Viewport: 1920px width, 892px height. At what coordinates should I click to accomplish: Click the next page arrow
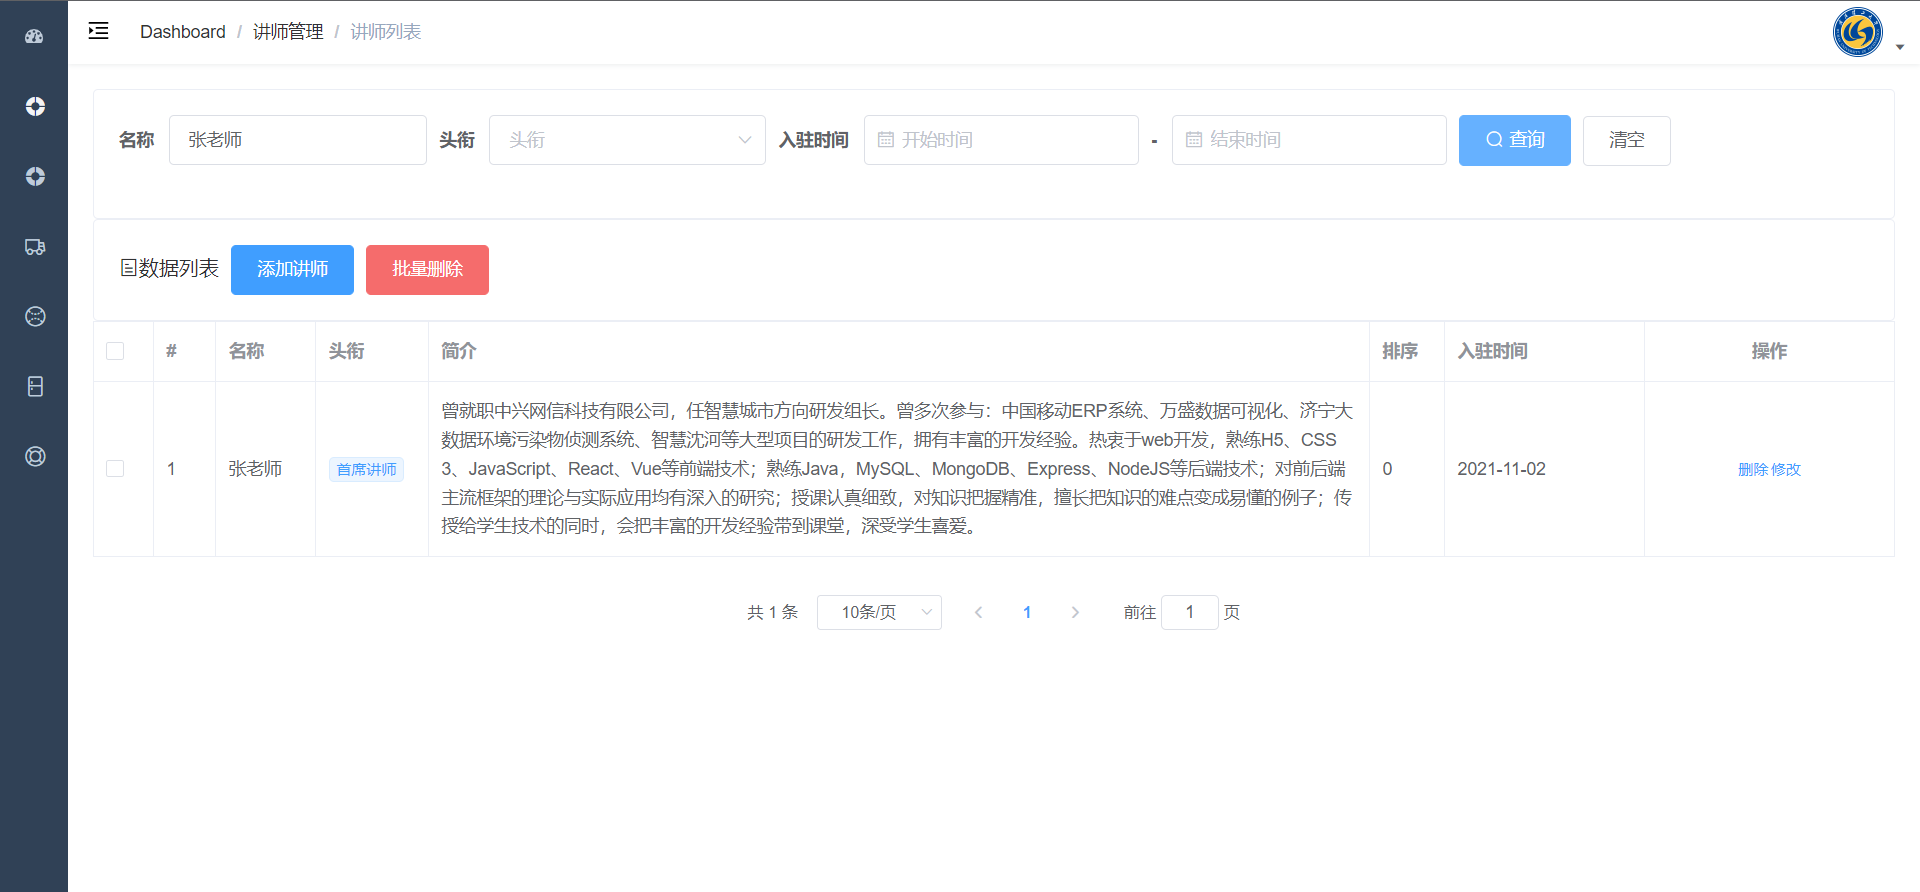click(1075, 612)
